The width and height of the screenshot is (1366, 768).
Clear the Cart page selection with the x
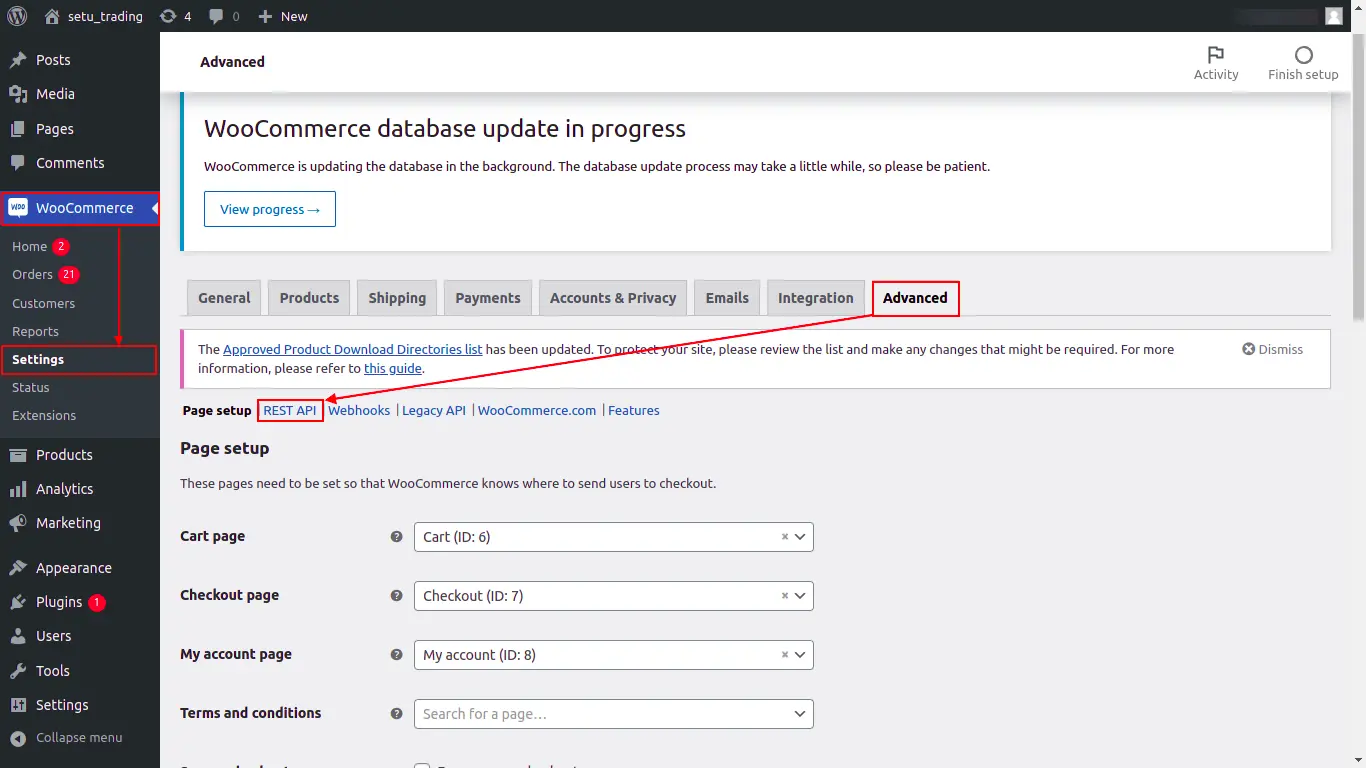[x=785, y=537]
